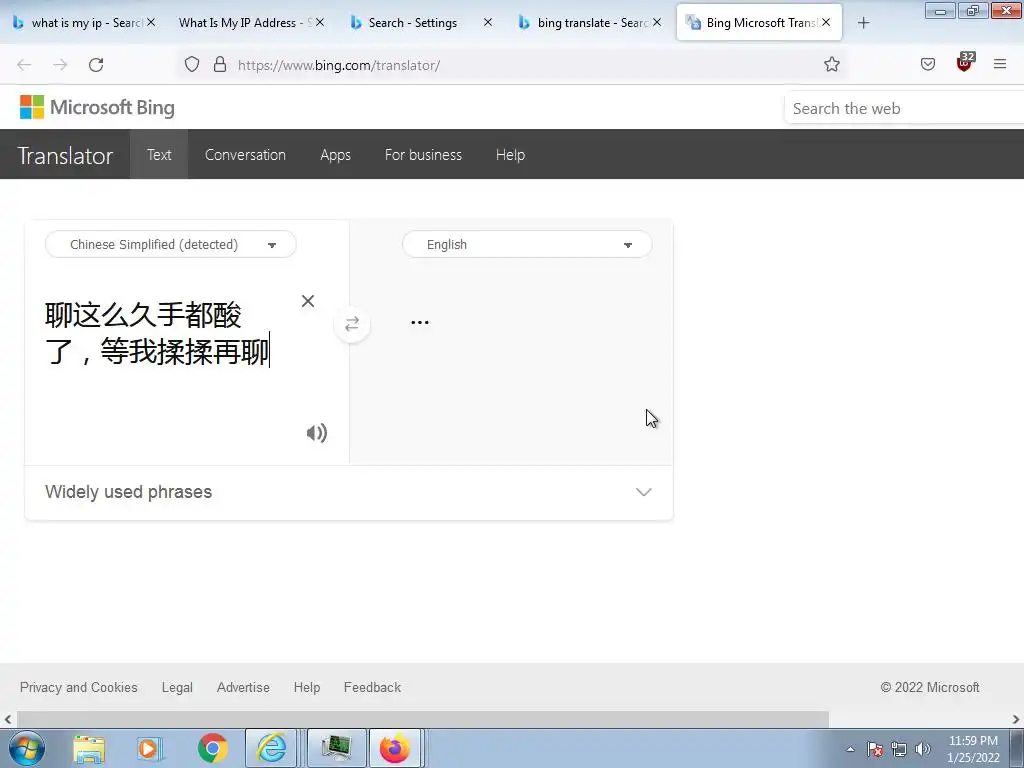Open uBlock extension icon showing 32
Screen dimensions: 1024x768
pyautogui.click(x=964, y=63)
